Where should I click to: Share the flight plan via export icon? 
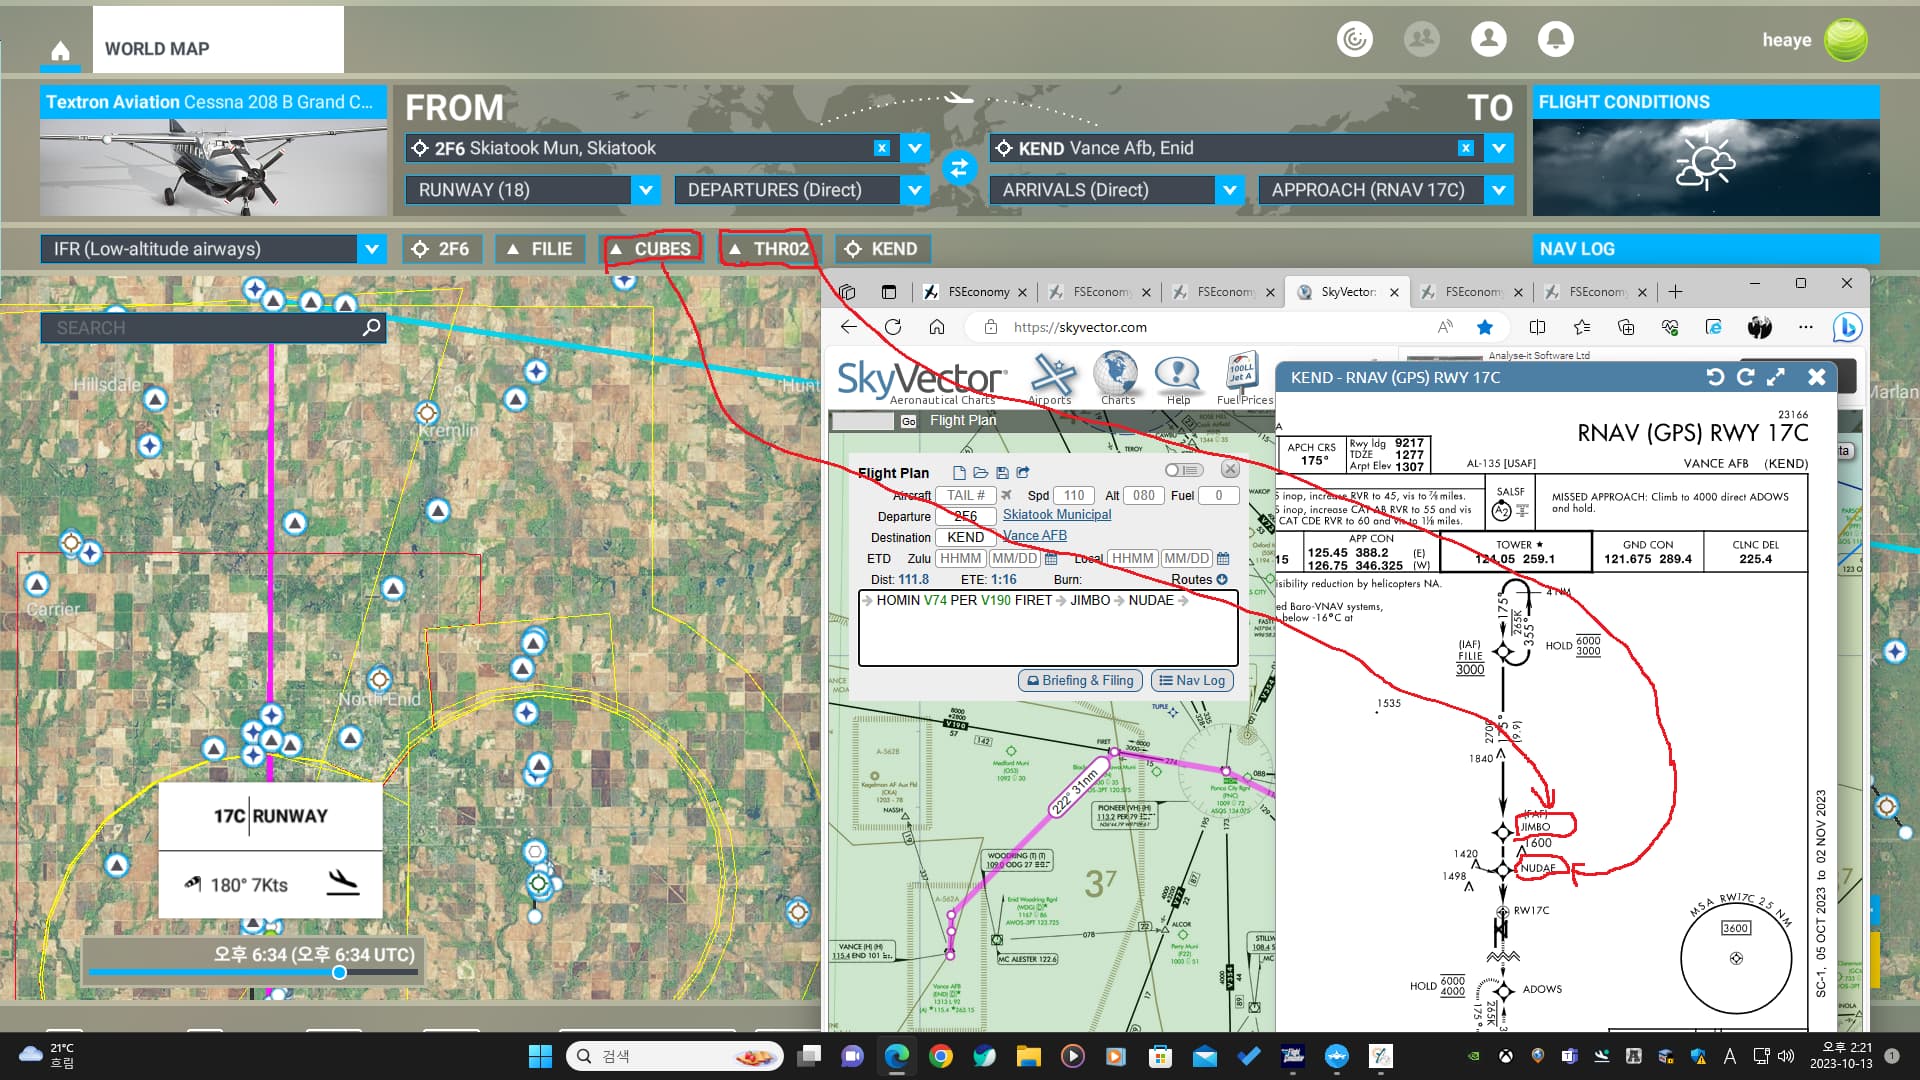pos(1023,473)
